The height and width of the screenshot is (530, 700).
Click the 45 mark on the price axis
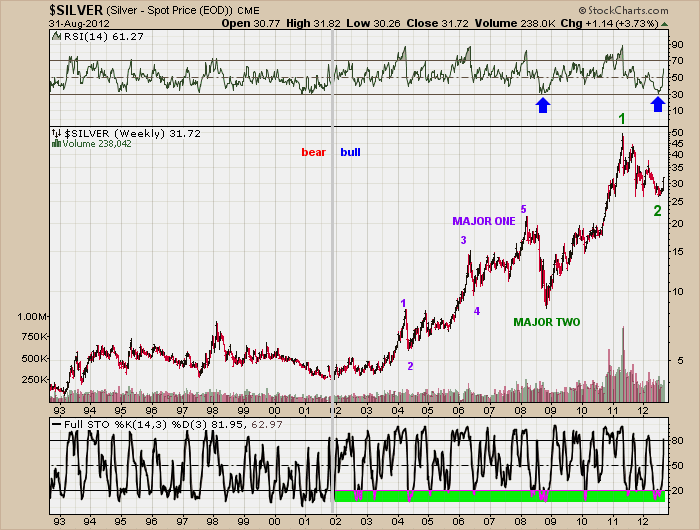point(677,143)
